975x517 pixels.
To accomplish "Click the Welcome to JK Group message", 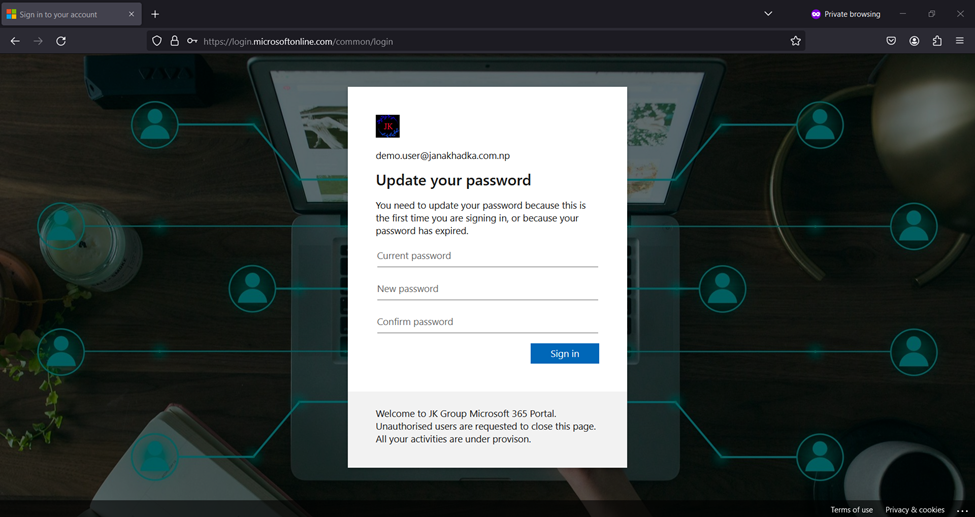I will pyautogui.click(x=486, y=426).
